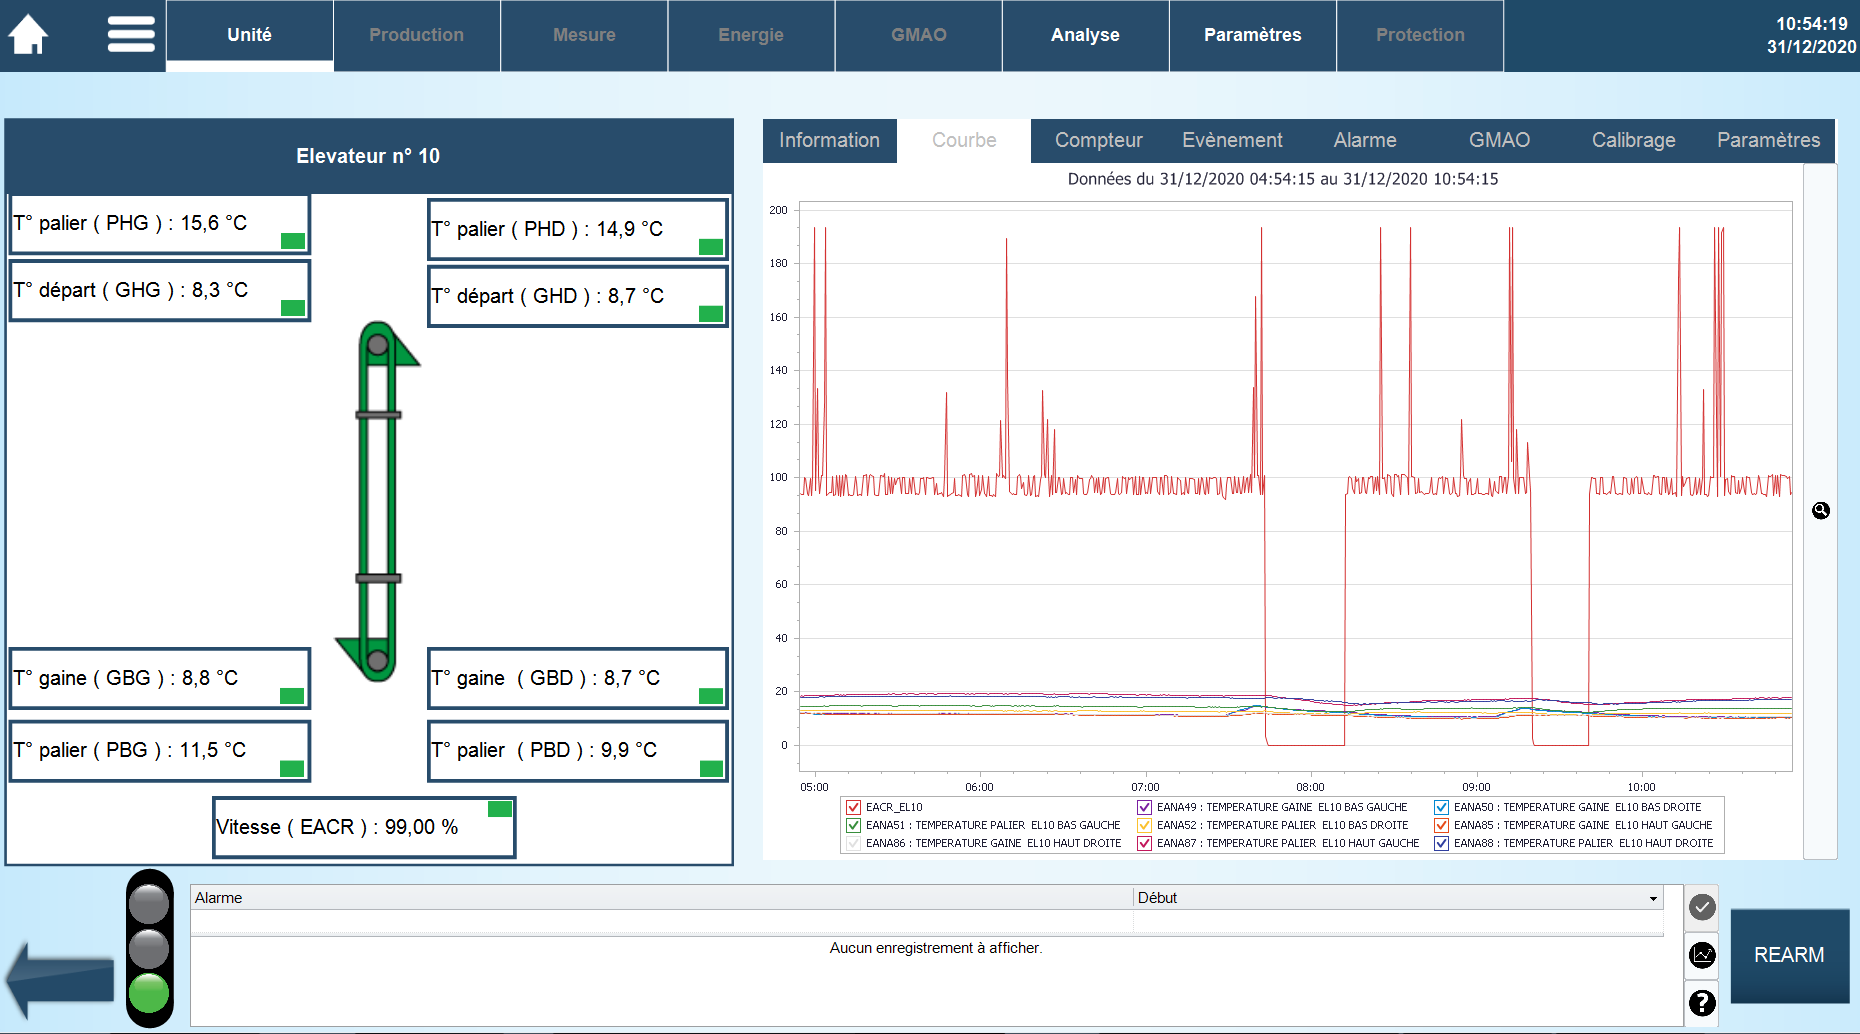Select the Vitesse EACR speed box

tap(364, 827)
